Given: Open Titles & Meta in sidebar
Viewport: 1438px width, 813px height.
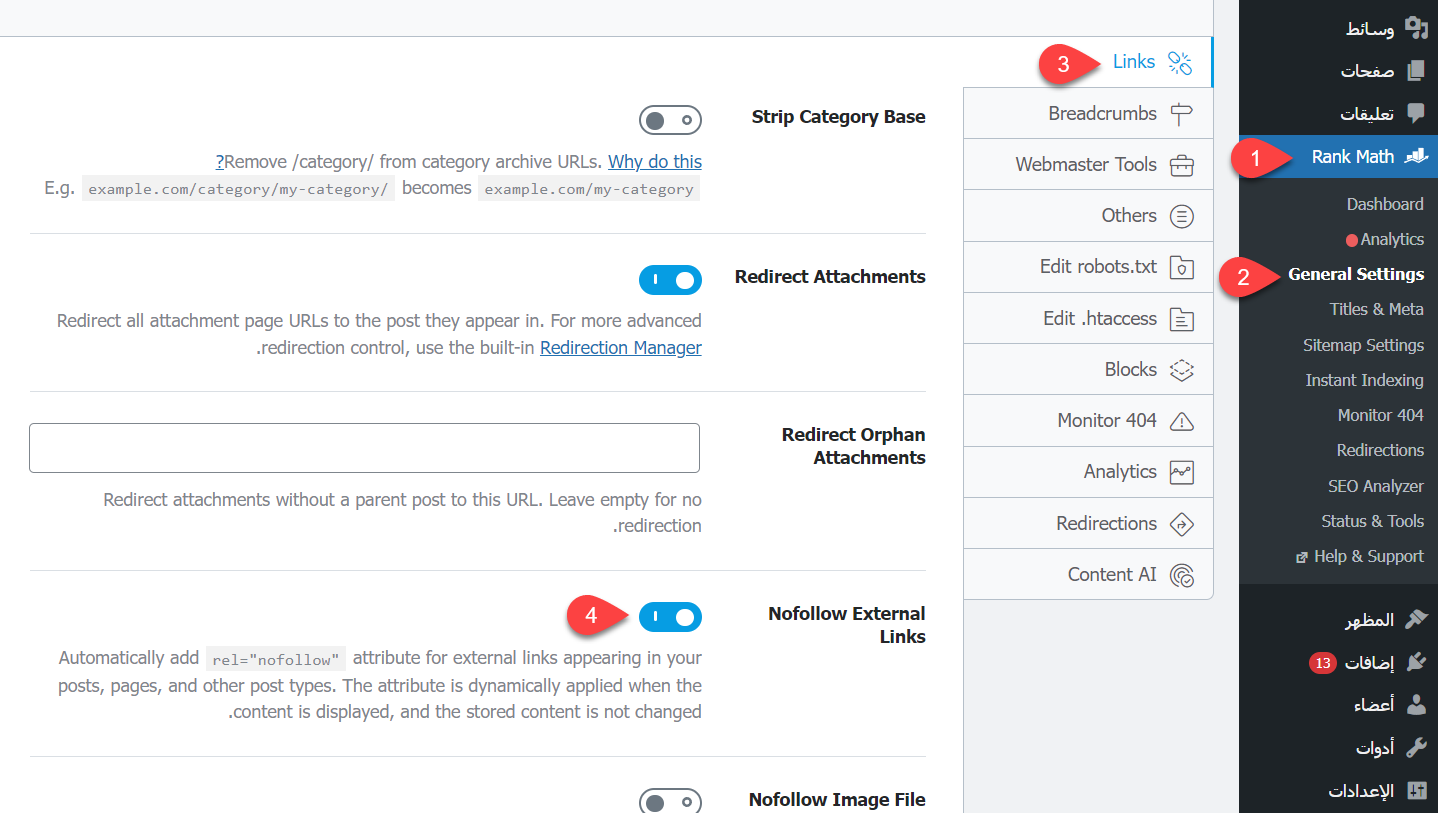Looking at the screenshot, I should coord(1376,309).
